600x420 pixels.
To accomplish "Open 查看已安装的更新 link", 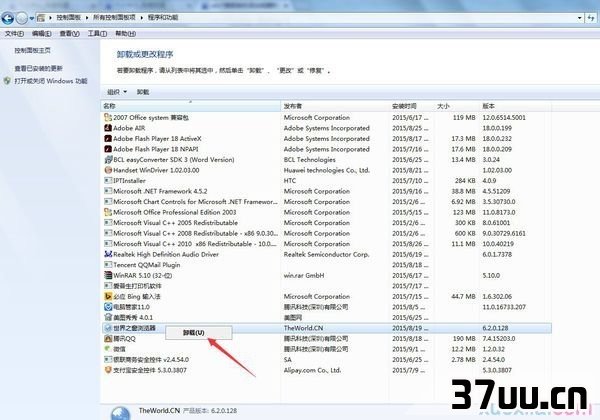I will [38, 68].
